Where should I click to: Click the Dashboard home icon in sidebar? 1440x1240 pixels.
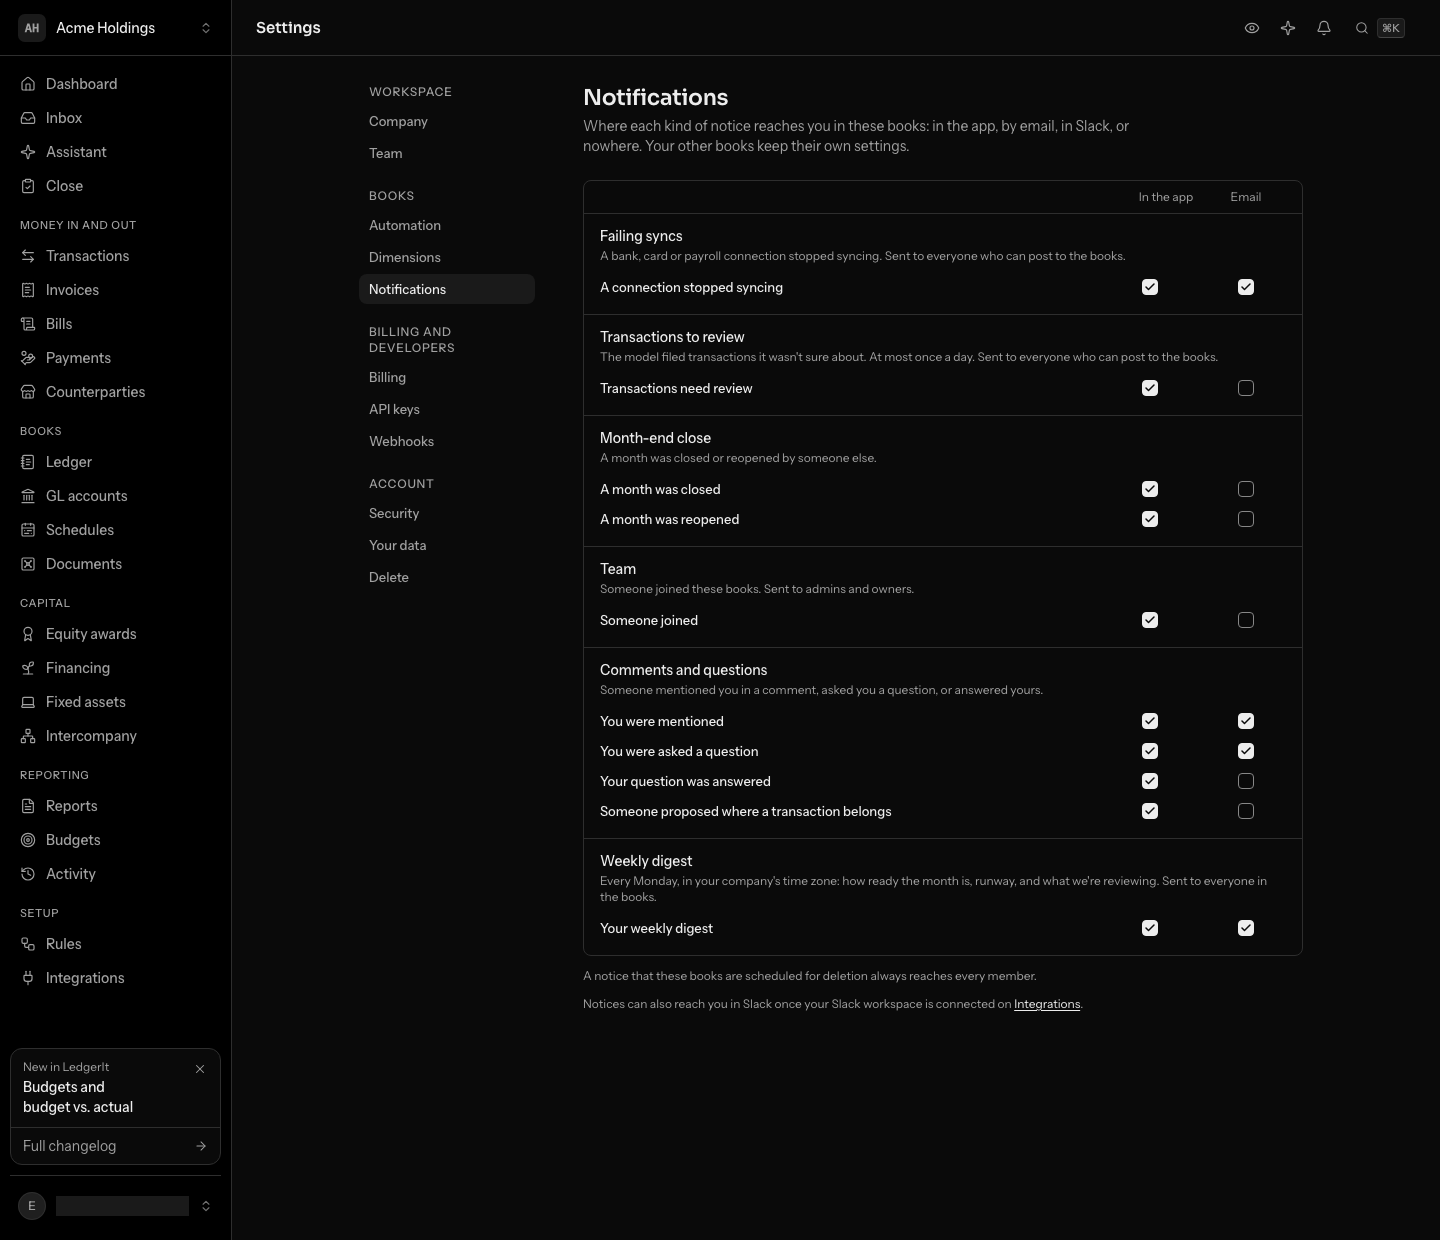tap(28, 84)
